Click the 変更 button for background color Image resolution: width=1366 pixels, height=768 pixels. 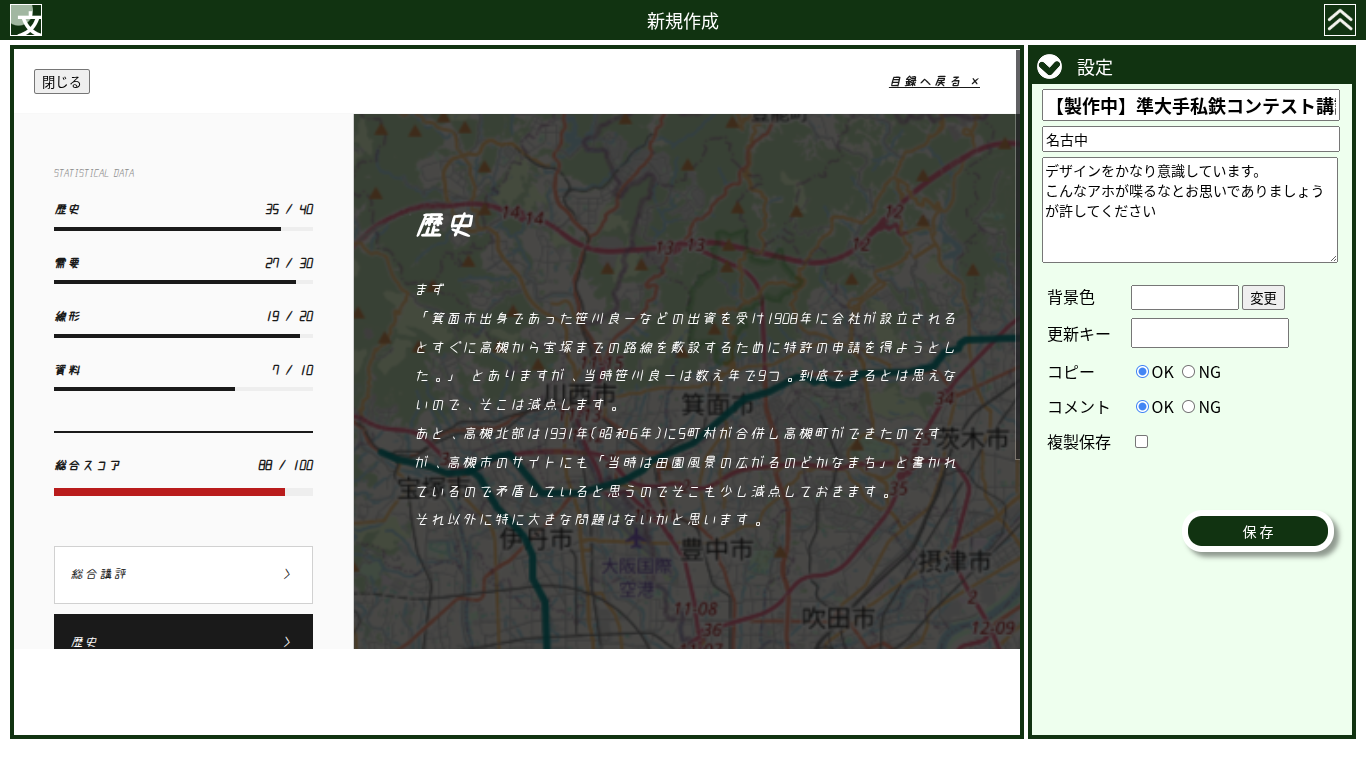(1263, 298)
